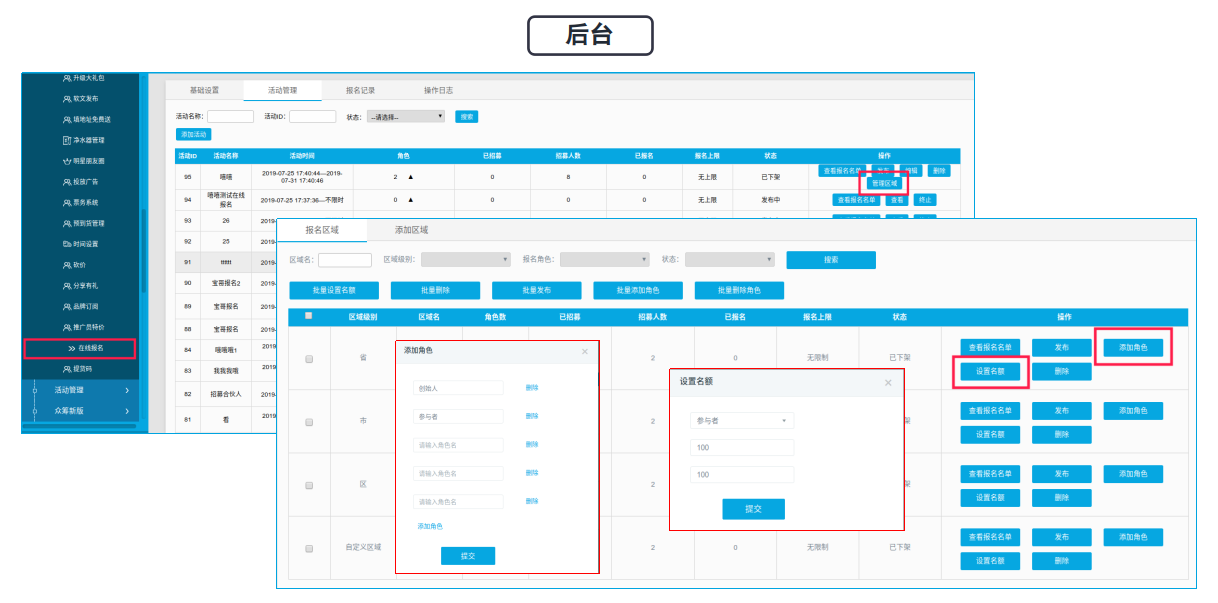The width and height of the screenshot is (1218, 603).
Task: Expand the role triangle in row 94
Action: 409,199
